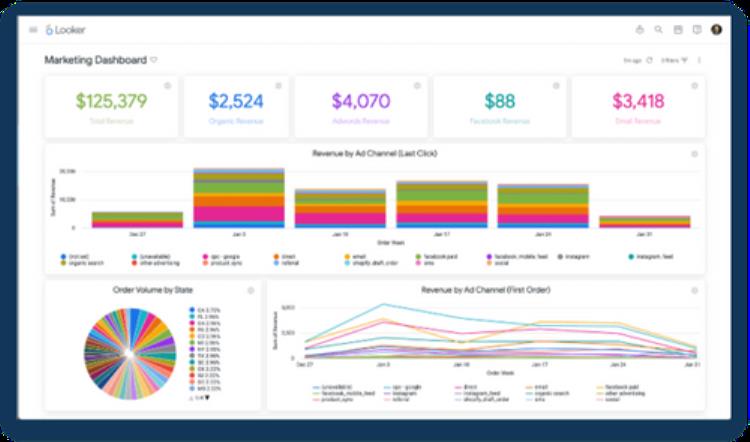750x442 pixels.
Task: Open Order Volume by State tile options
Action: coord(251,290)
